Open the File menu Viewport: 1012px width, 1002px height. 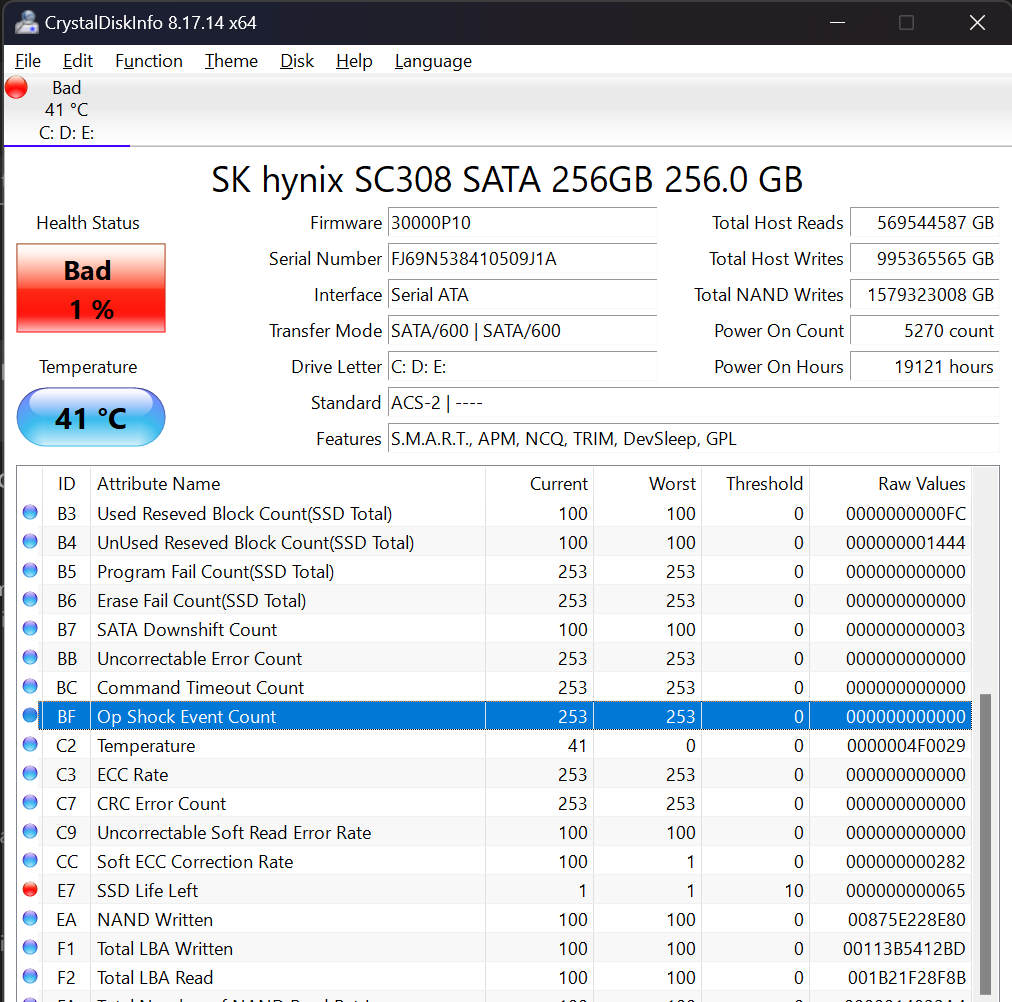pos(28,61)
